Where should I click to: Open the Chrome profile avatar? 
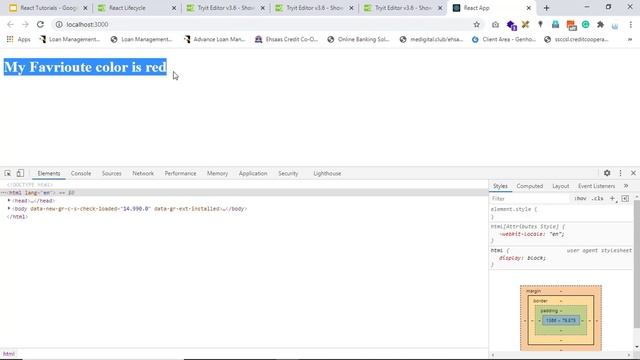click(615, 25)
